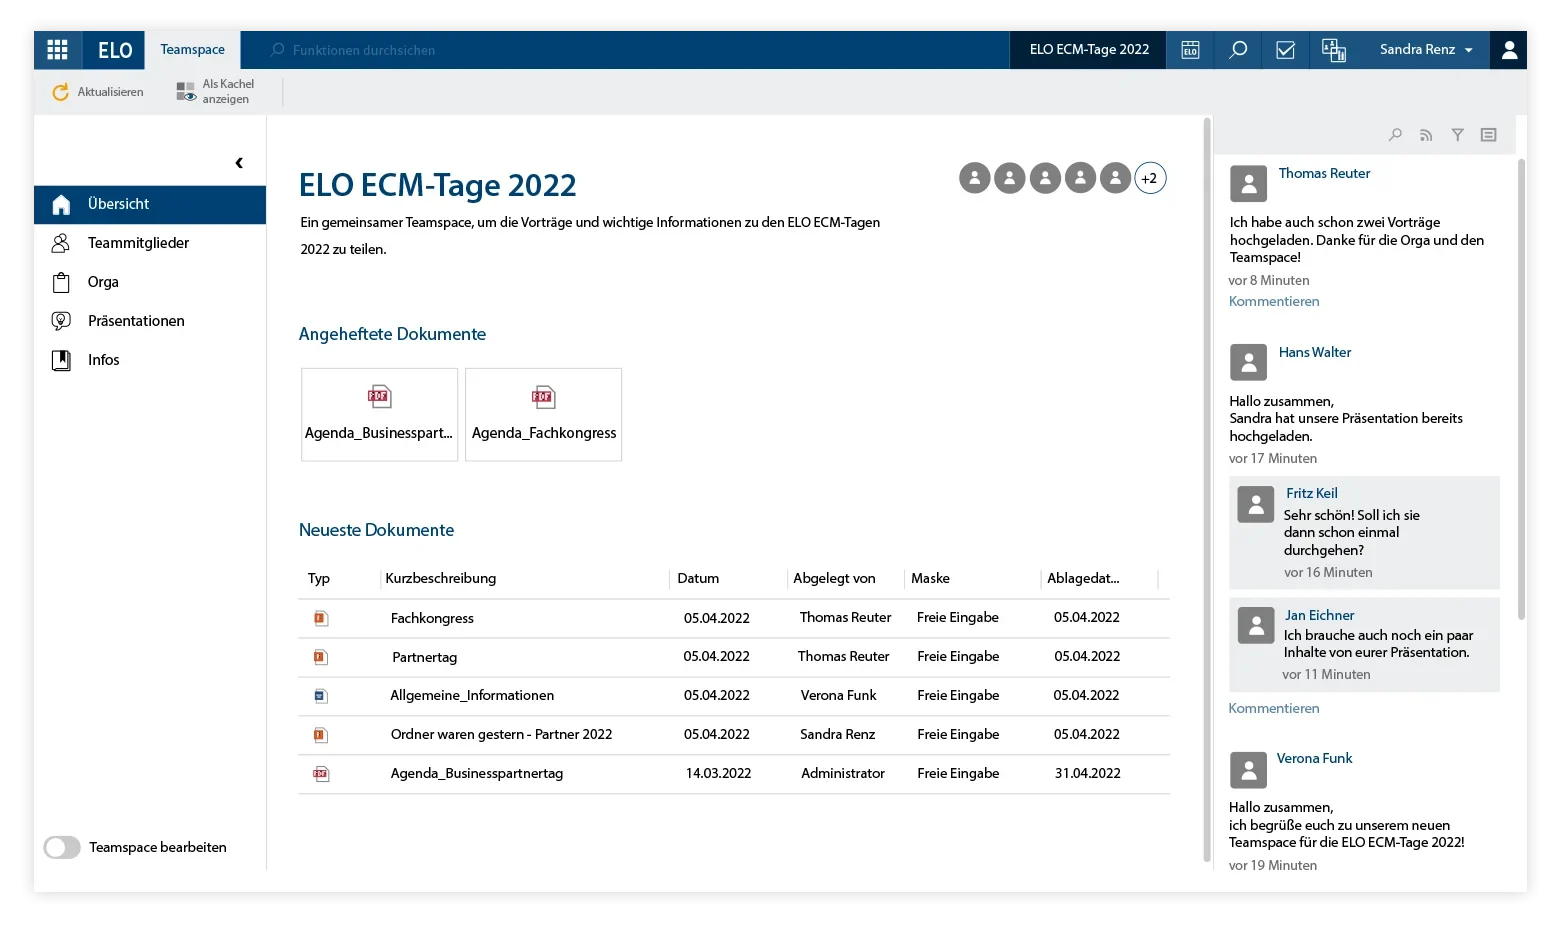Open pinned document Agenda_Businesspart...
The image size is (1560, 926).
tap(379, 414)
